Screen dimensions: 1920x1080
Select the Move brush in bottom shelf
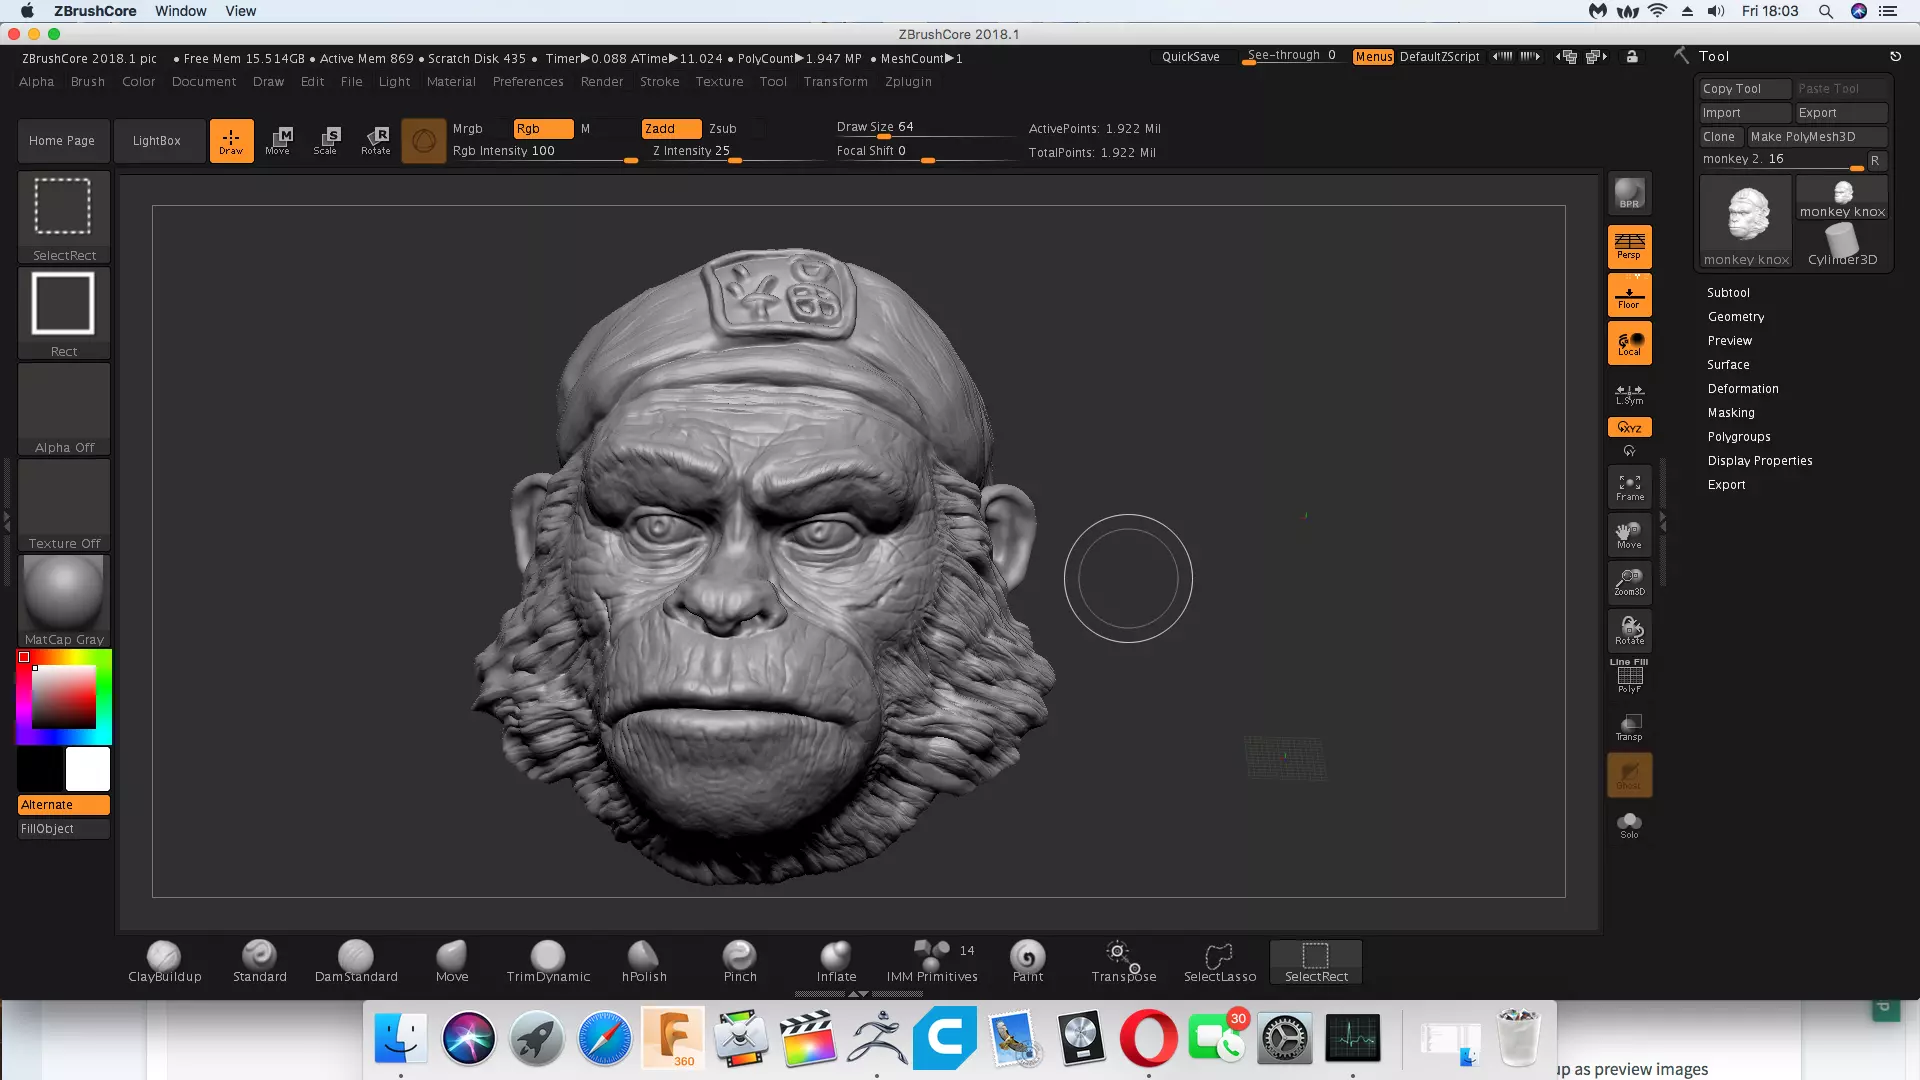click(x=452, y=962)
